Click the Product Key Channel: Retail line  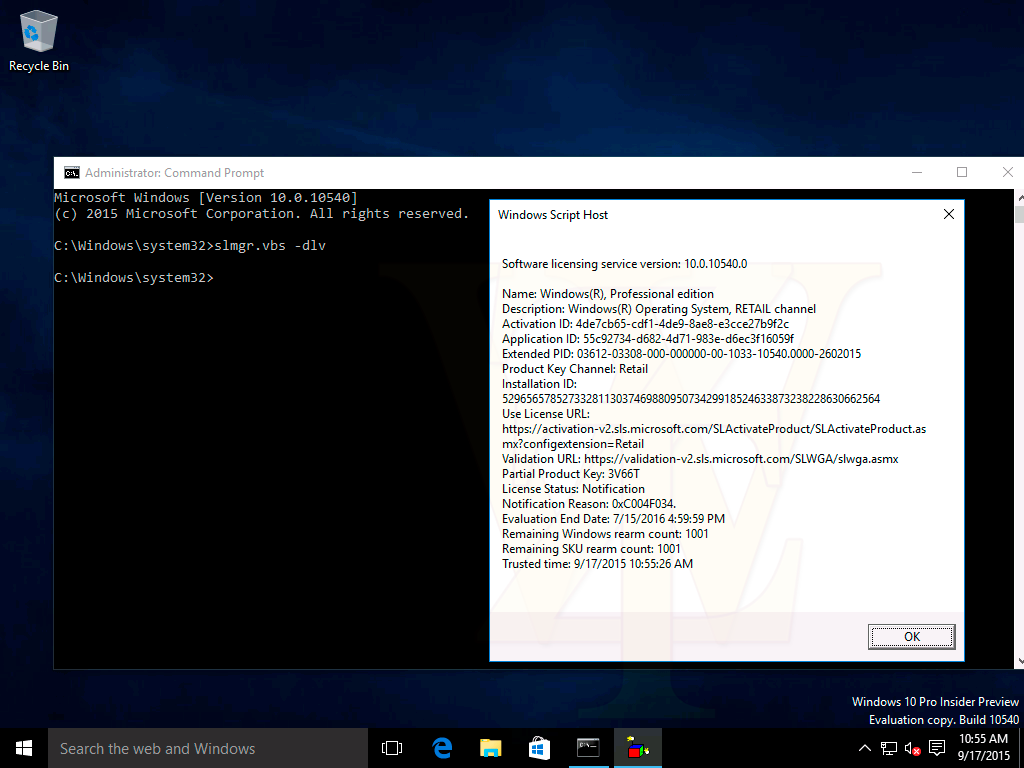[575, 368]
